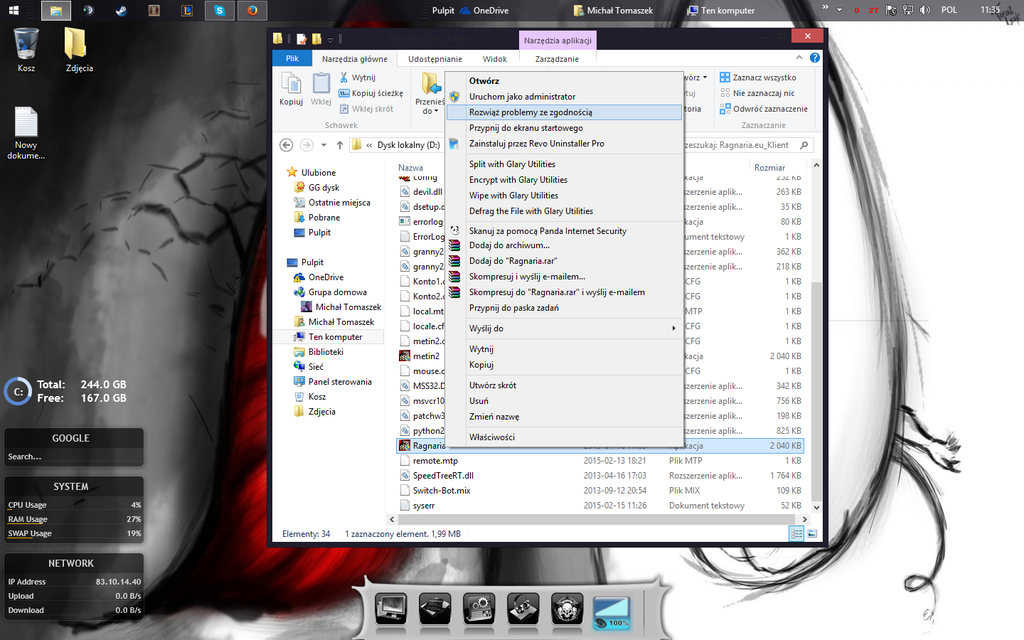
Task: Click the skull icon in the bottom dock
Action: (567, 609)
